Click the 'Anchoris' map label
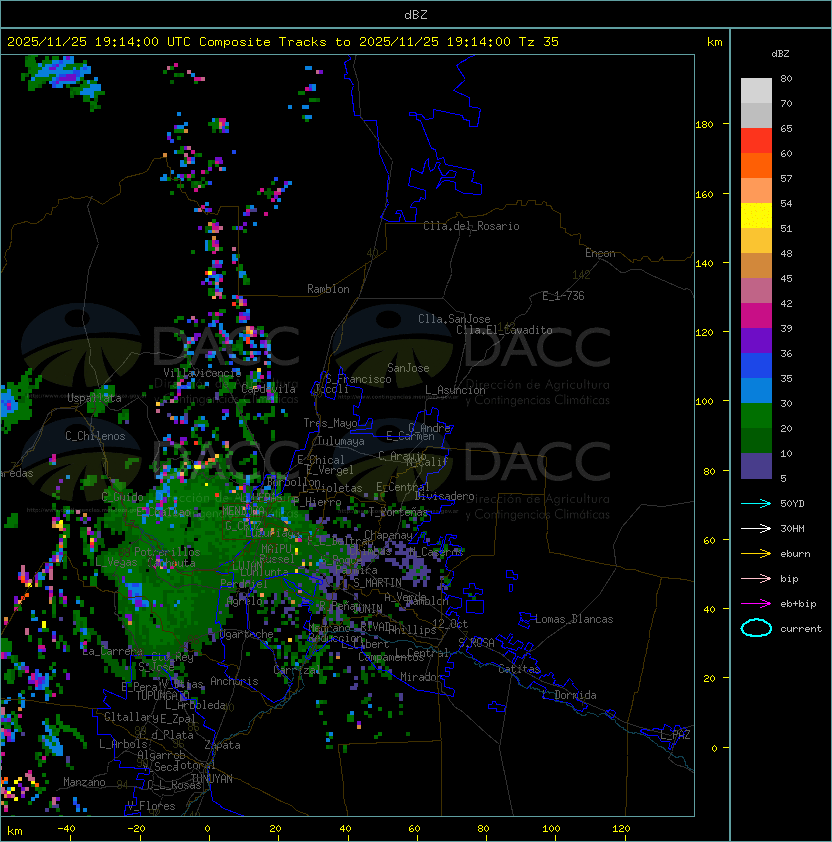 tap(234, 681)
